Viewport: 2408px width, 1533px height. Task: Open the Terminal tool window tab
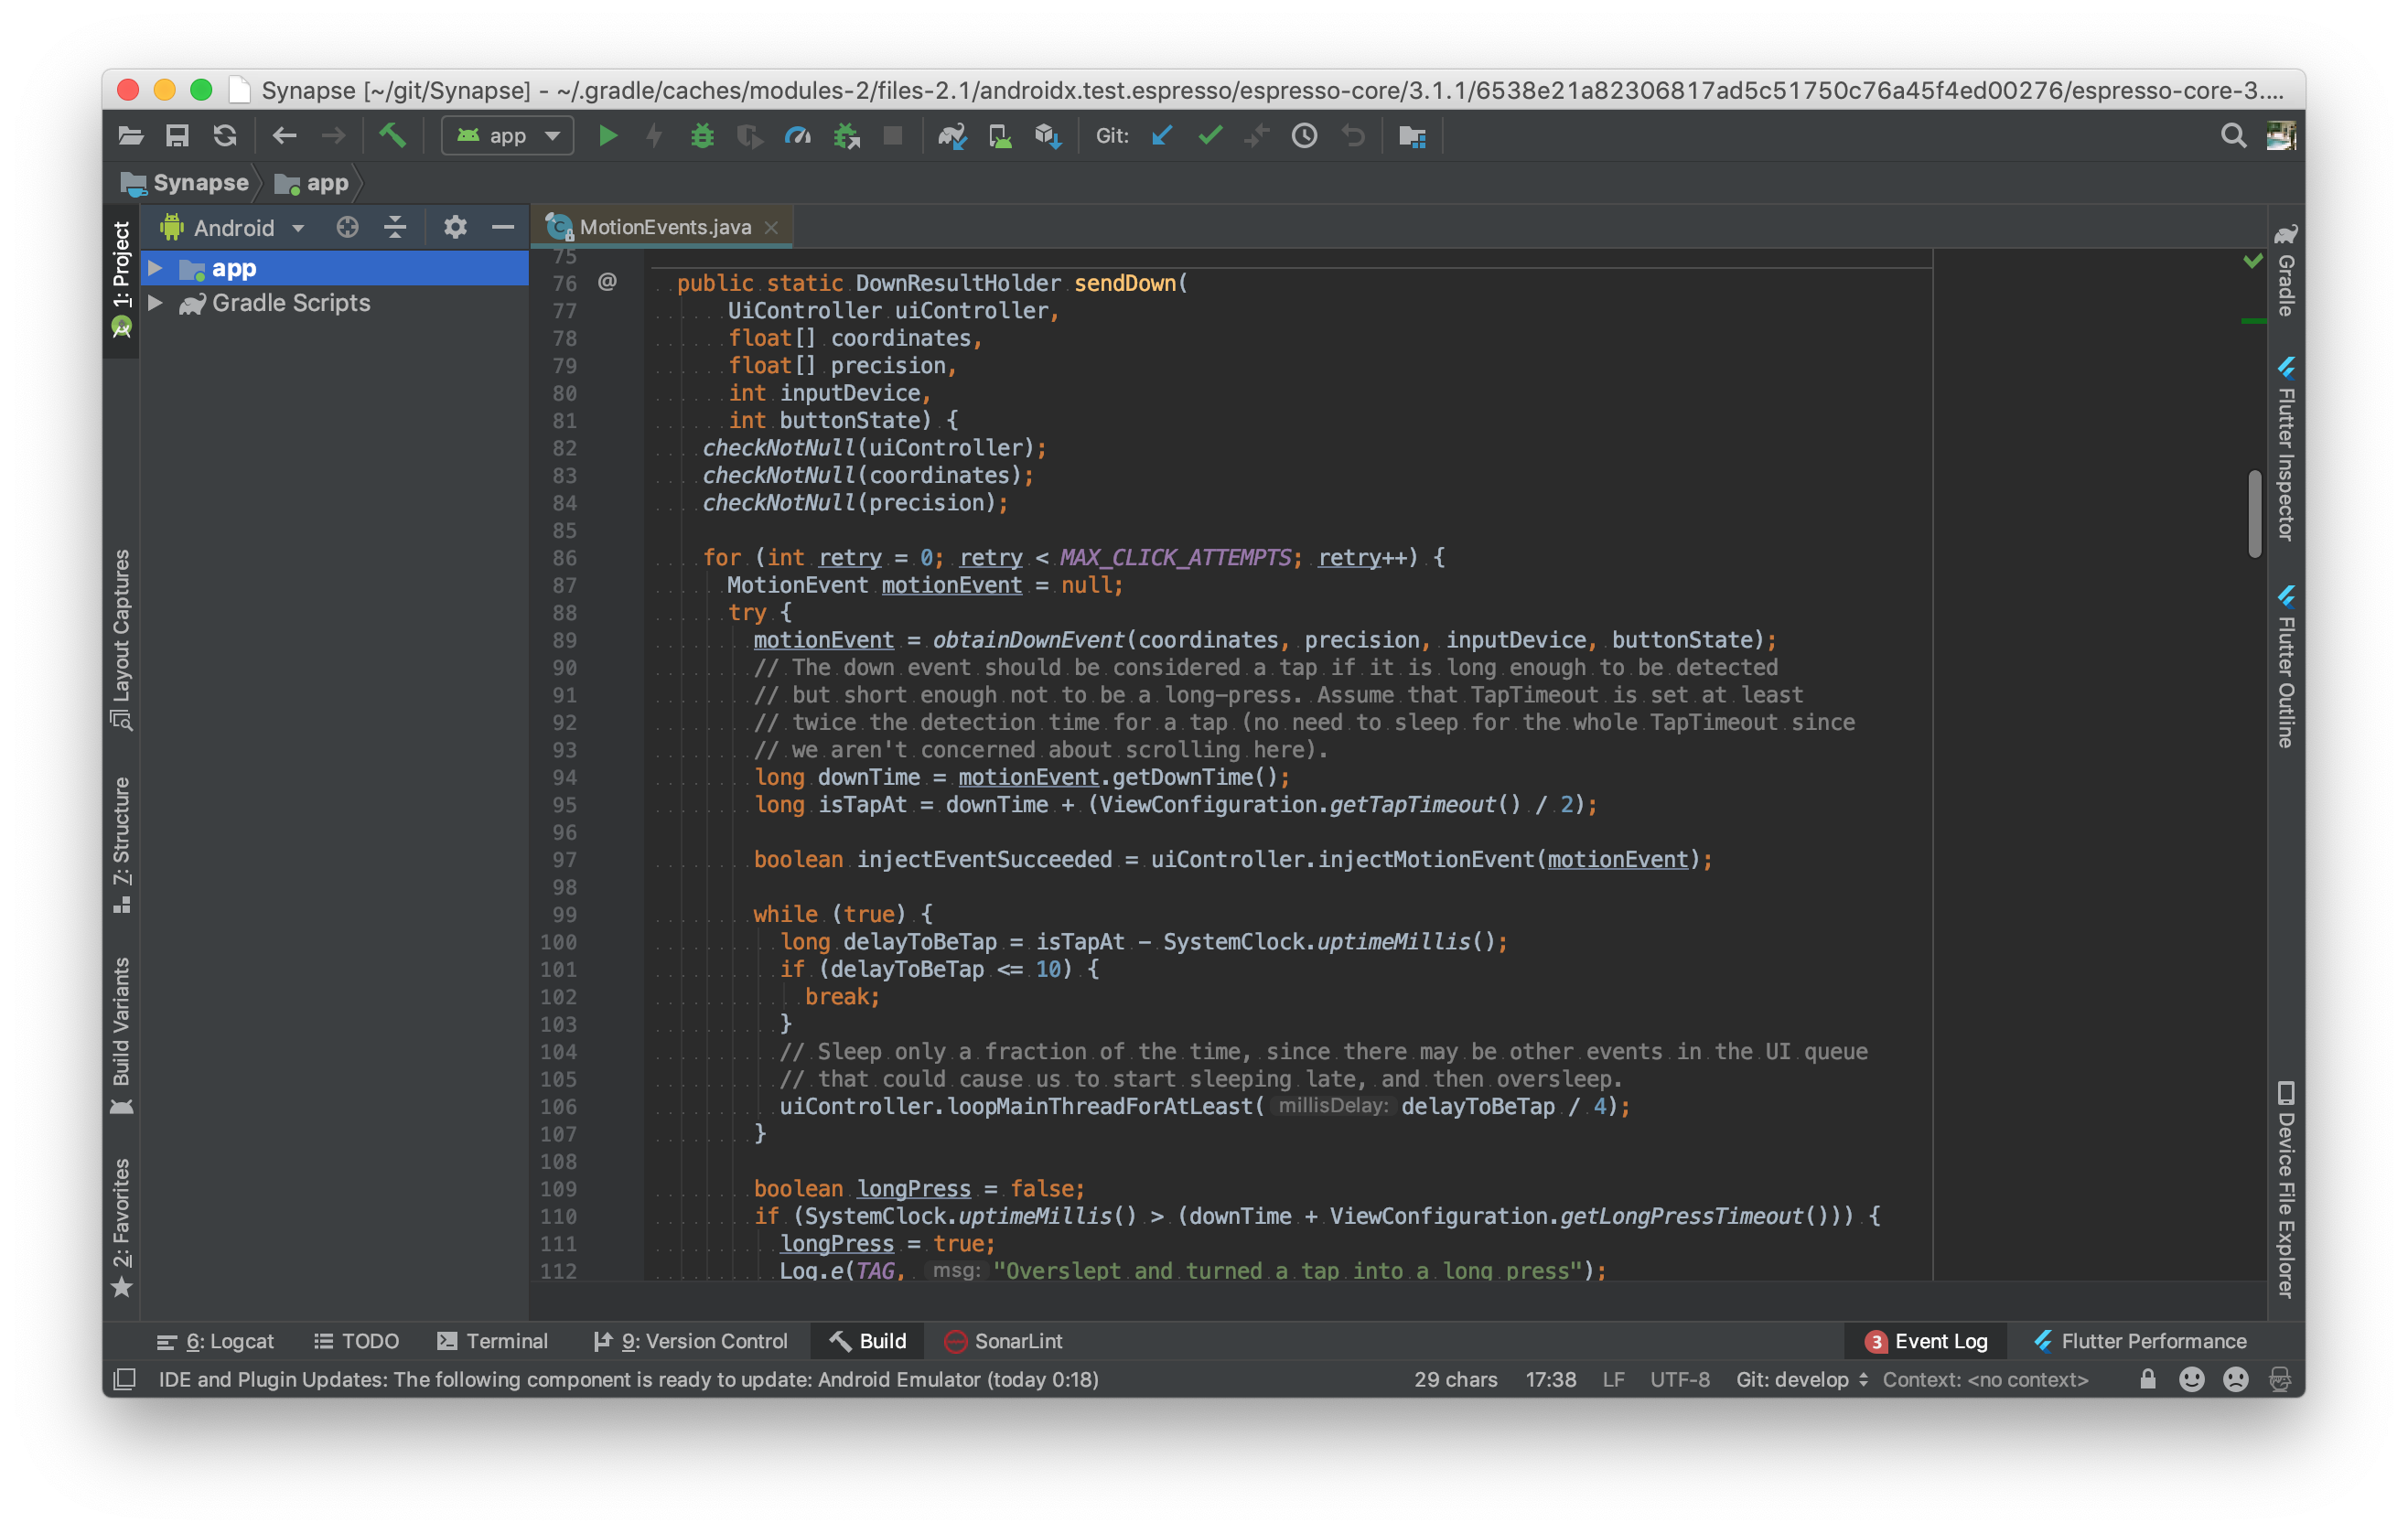(493, 1341)
